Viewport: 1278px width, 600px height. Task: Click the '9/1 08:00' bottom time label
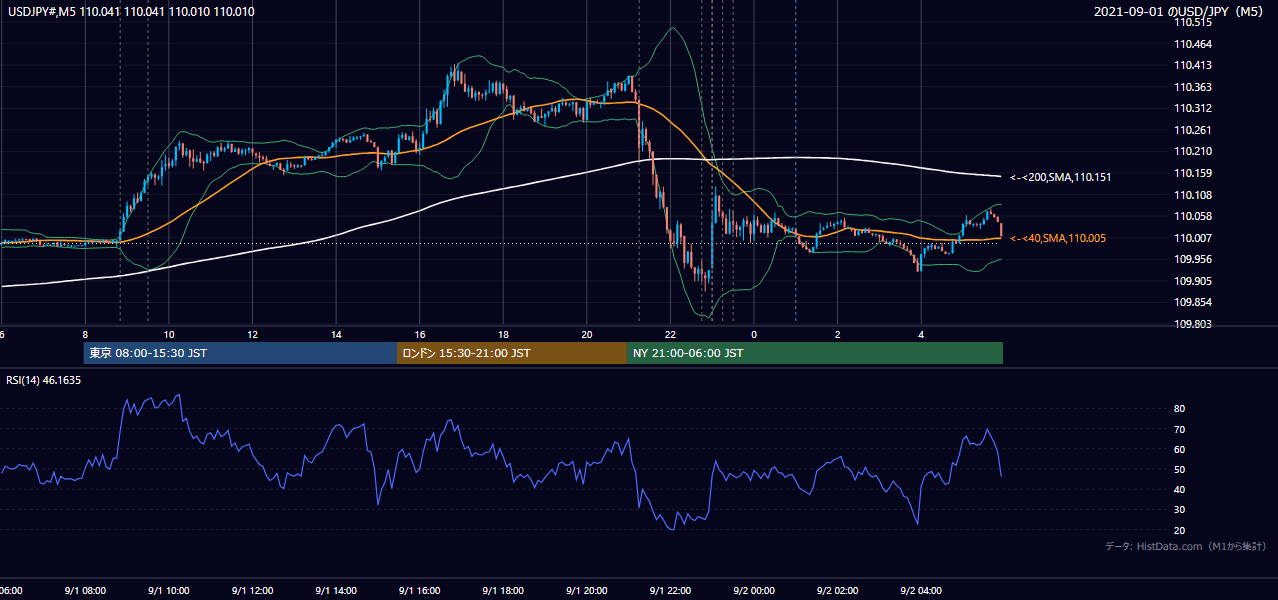84,591
